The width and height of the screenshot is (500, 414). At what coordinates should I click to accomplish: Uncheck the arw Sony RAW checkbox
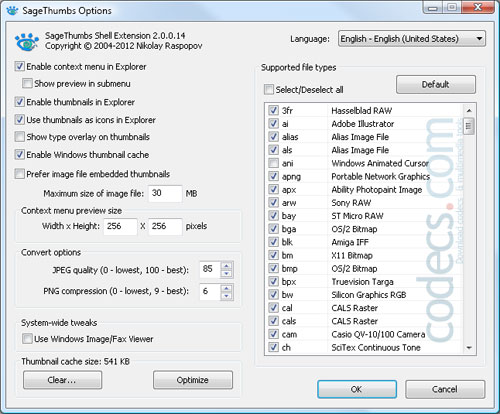pyautogui.click(x=273, y=203)
